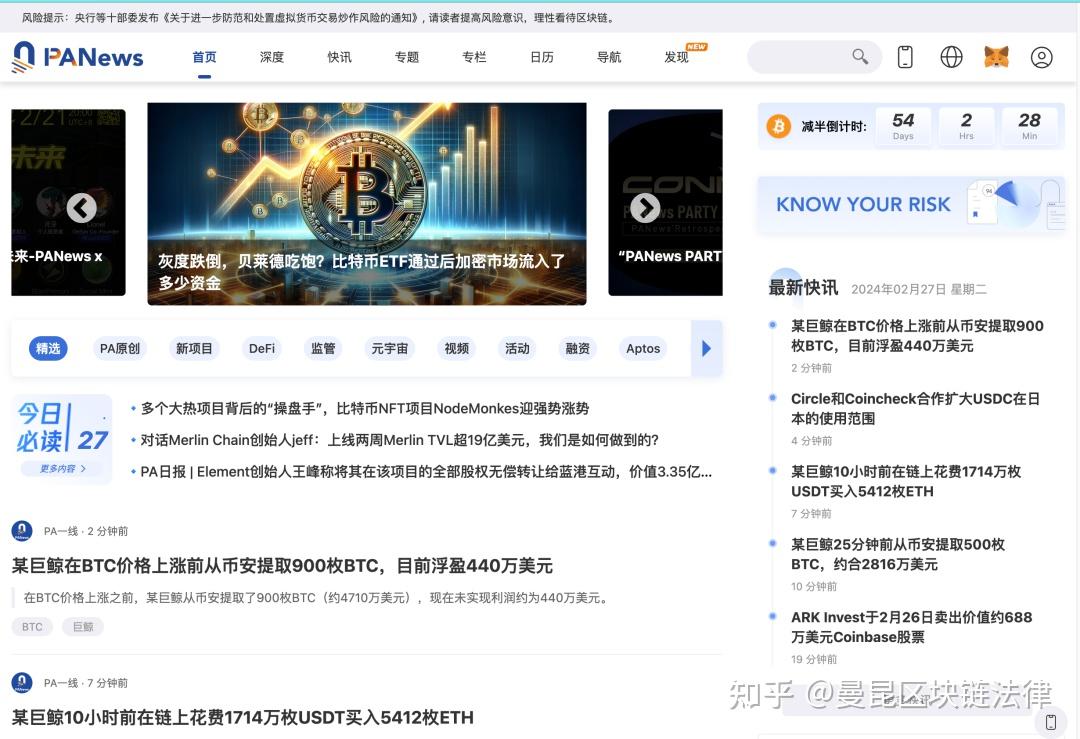The height and width of the screenshot is (739, 1080).
Task: Select the 首页 navigation tab
Action: pos(204,57)
